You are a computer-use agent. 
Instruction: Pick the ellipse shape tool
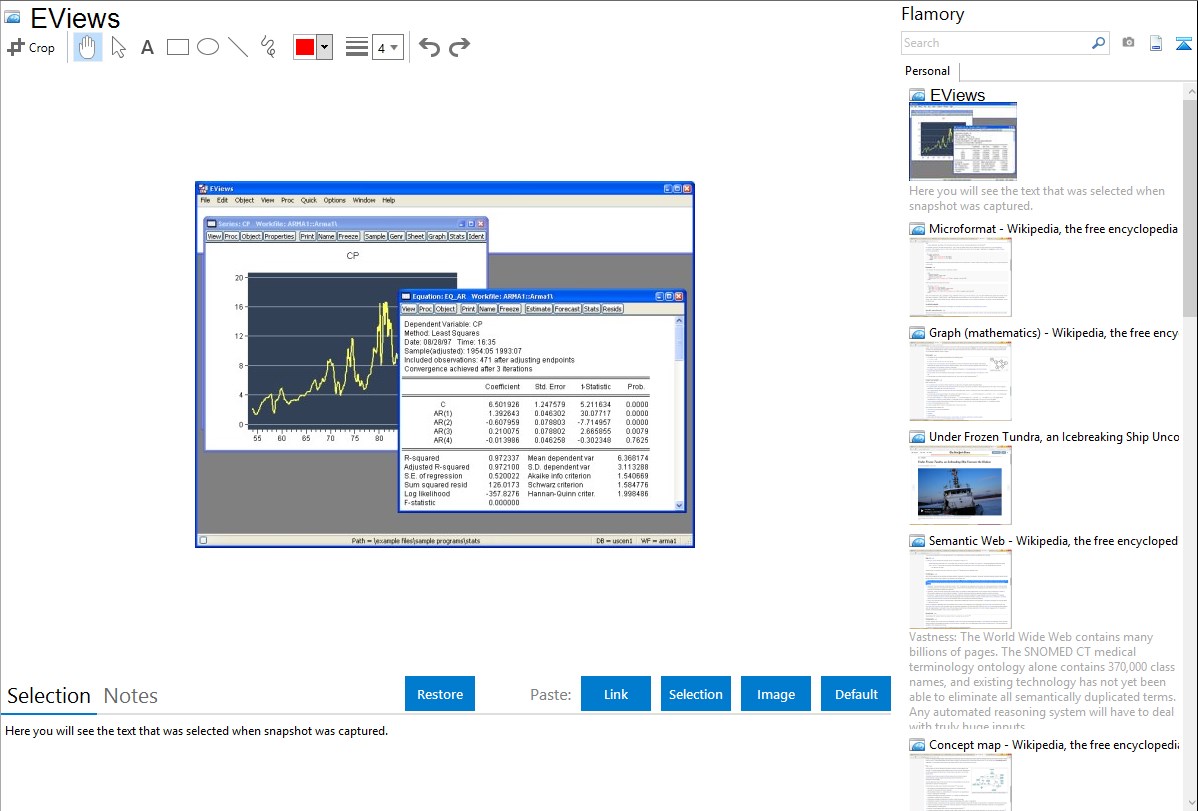click(x=208, y=47)
